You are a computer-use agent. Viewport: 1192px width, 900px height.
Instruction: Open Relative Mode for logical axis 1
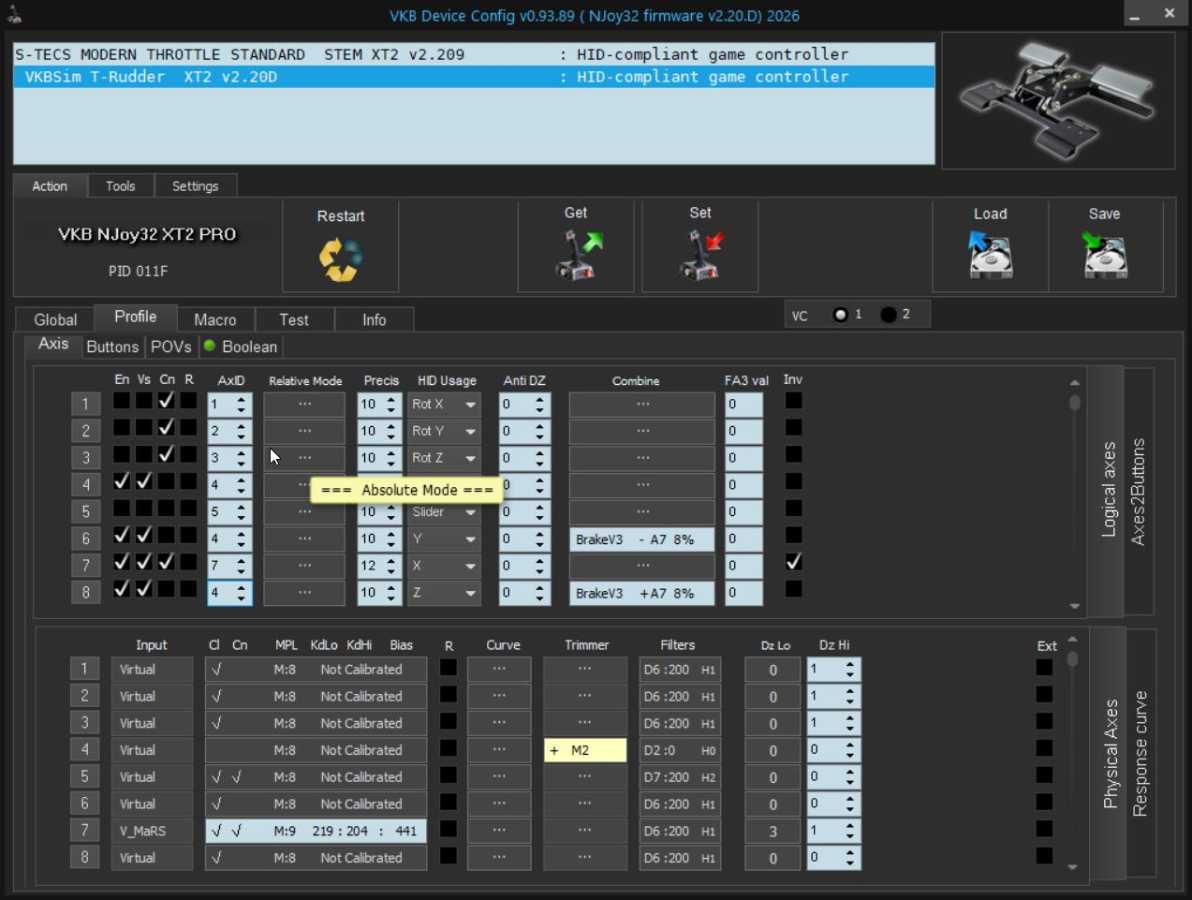pos(304,404)
